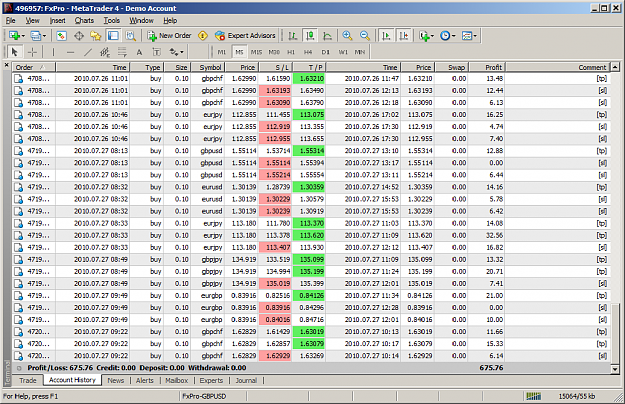Image resolution: width=625 pixels, height=404 pixels.
Task: Switch to the Experts tab
Action: (x=211, y=380)
